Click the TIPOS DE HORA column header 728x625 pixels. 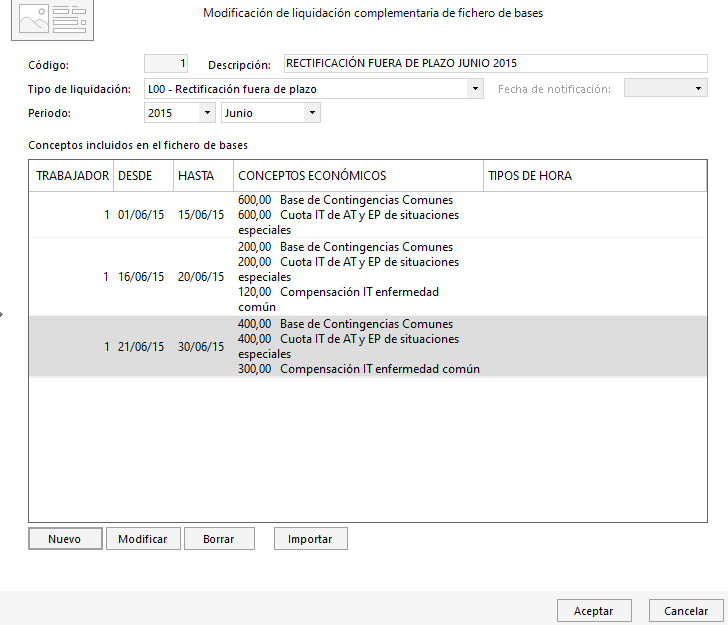[x=595, y=176]
